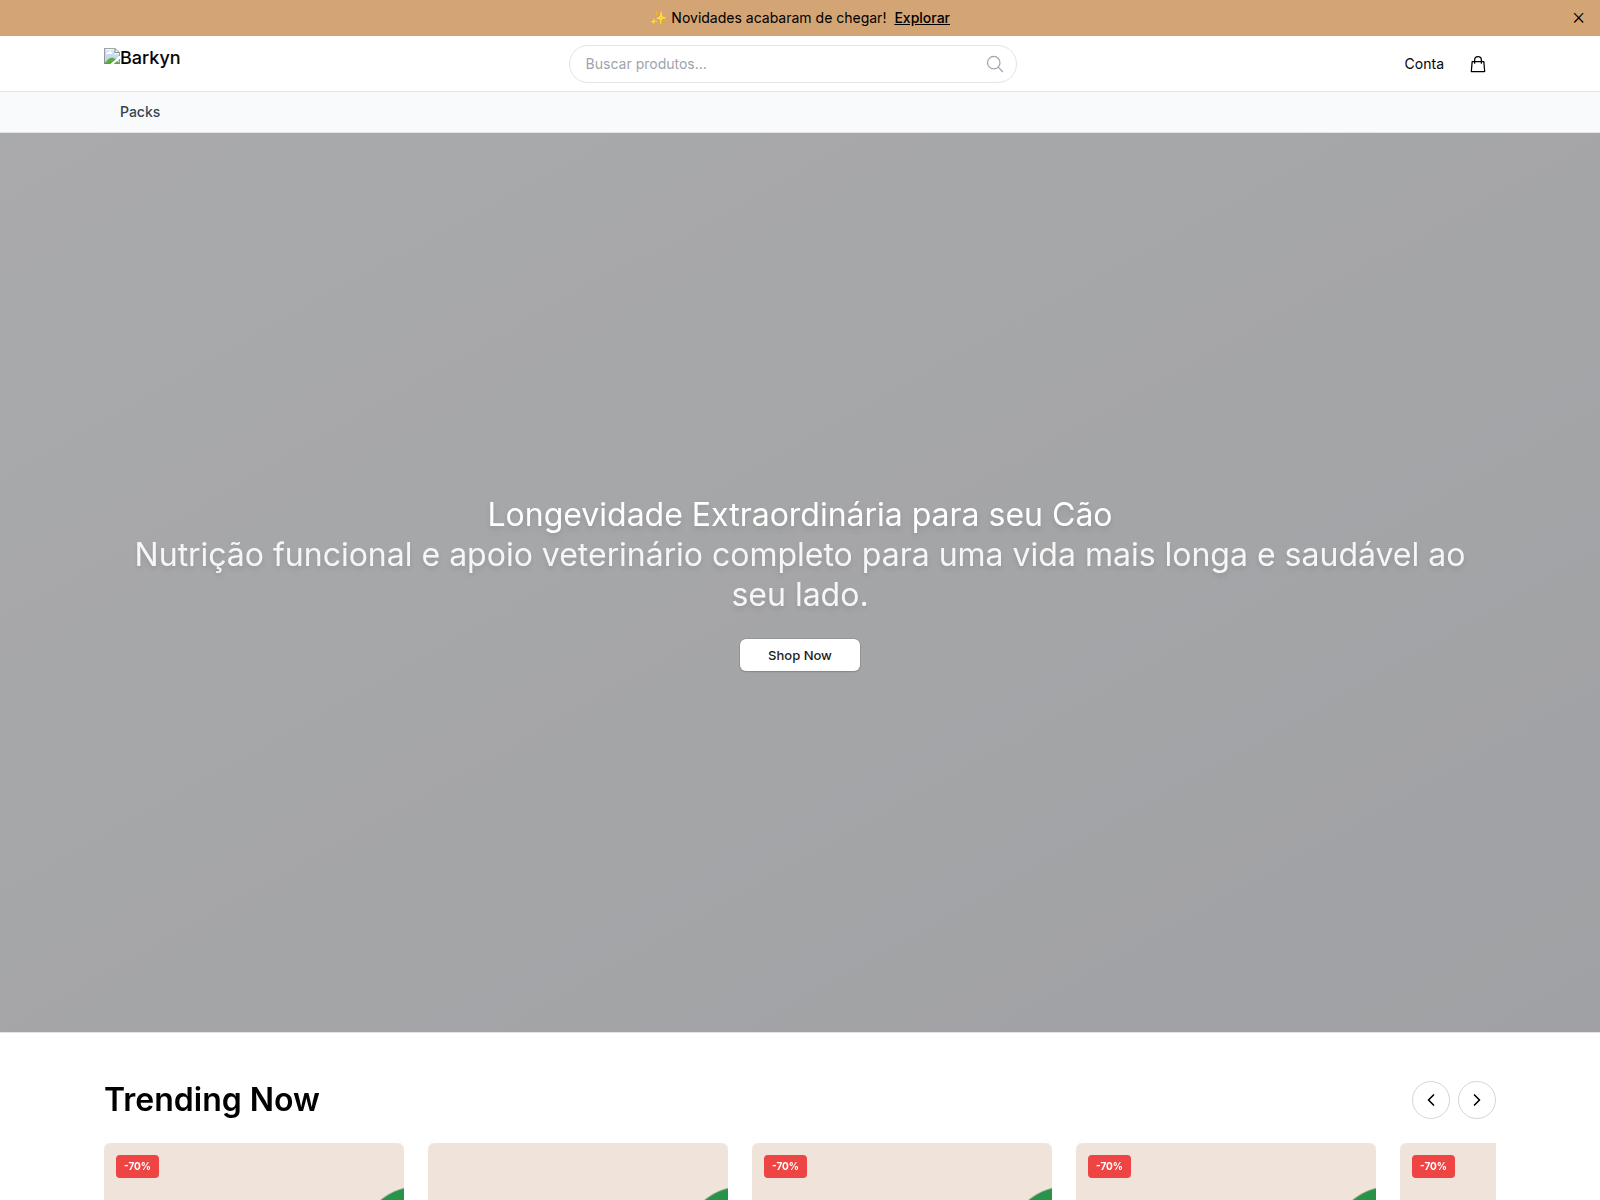Open the shopping bag cart icon
The width and height of the screenshot is (1600, 1200).
(1478, 64)
